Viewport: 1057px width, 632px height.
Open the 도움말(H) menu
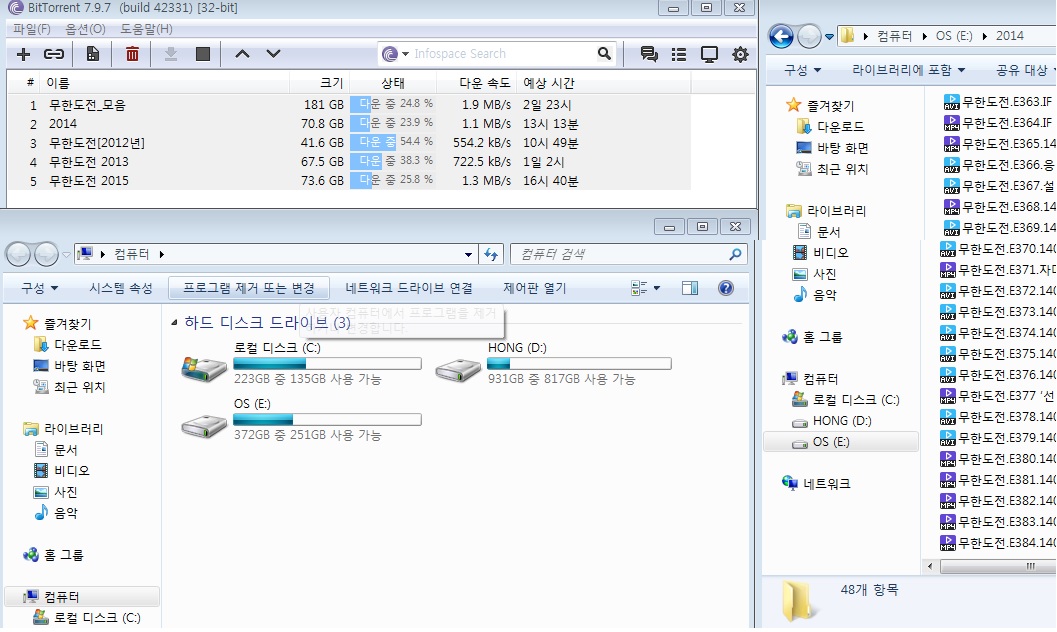pos(146,29)
